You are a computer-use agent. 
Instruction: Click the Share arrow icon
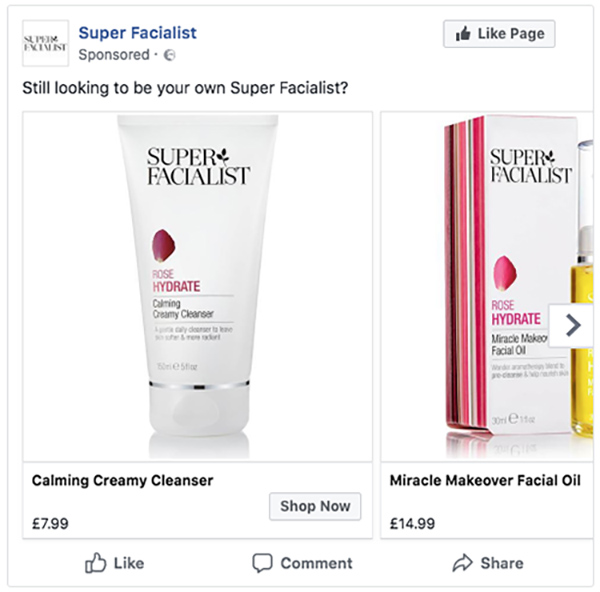(462, 563)
